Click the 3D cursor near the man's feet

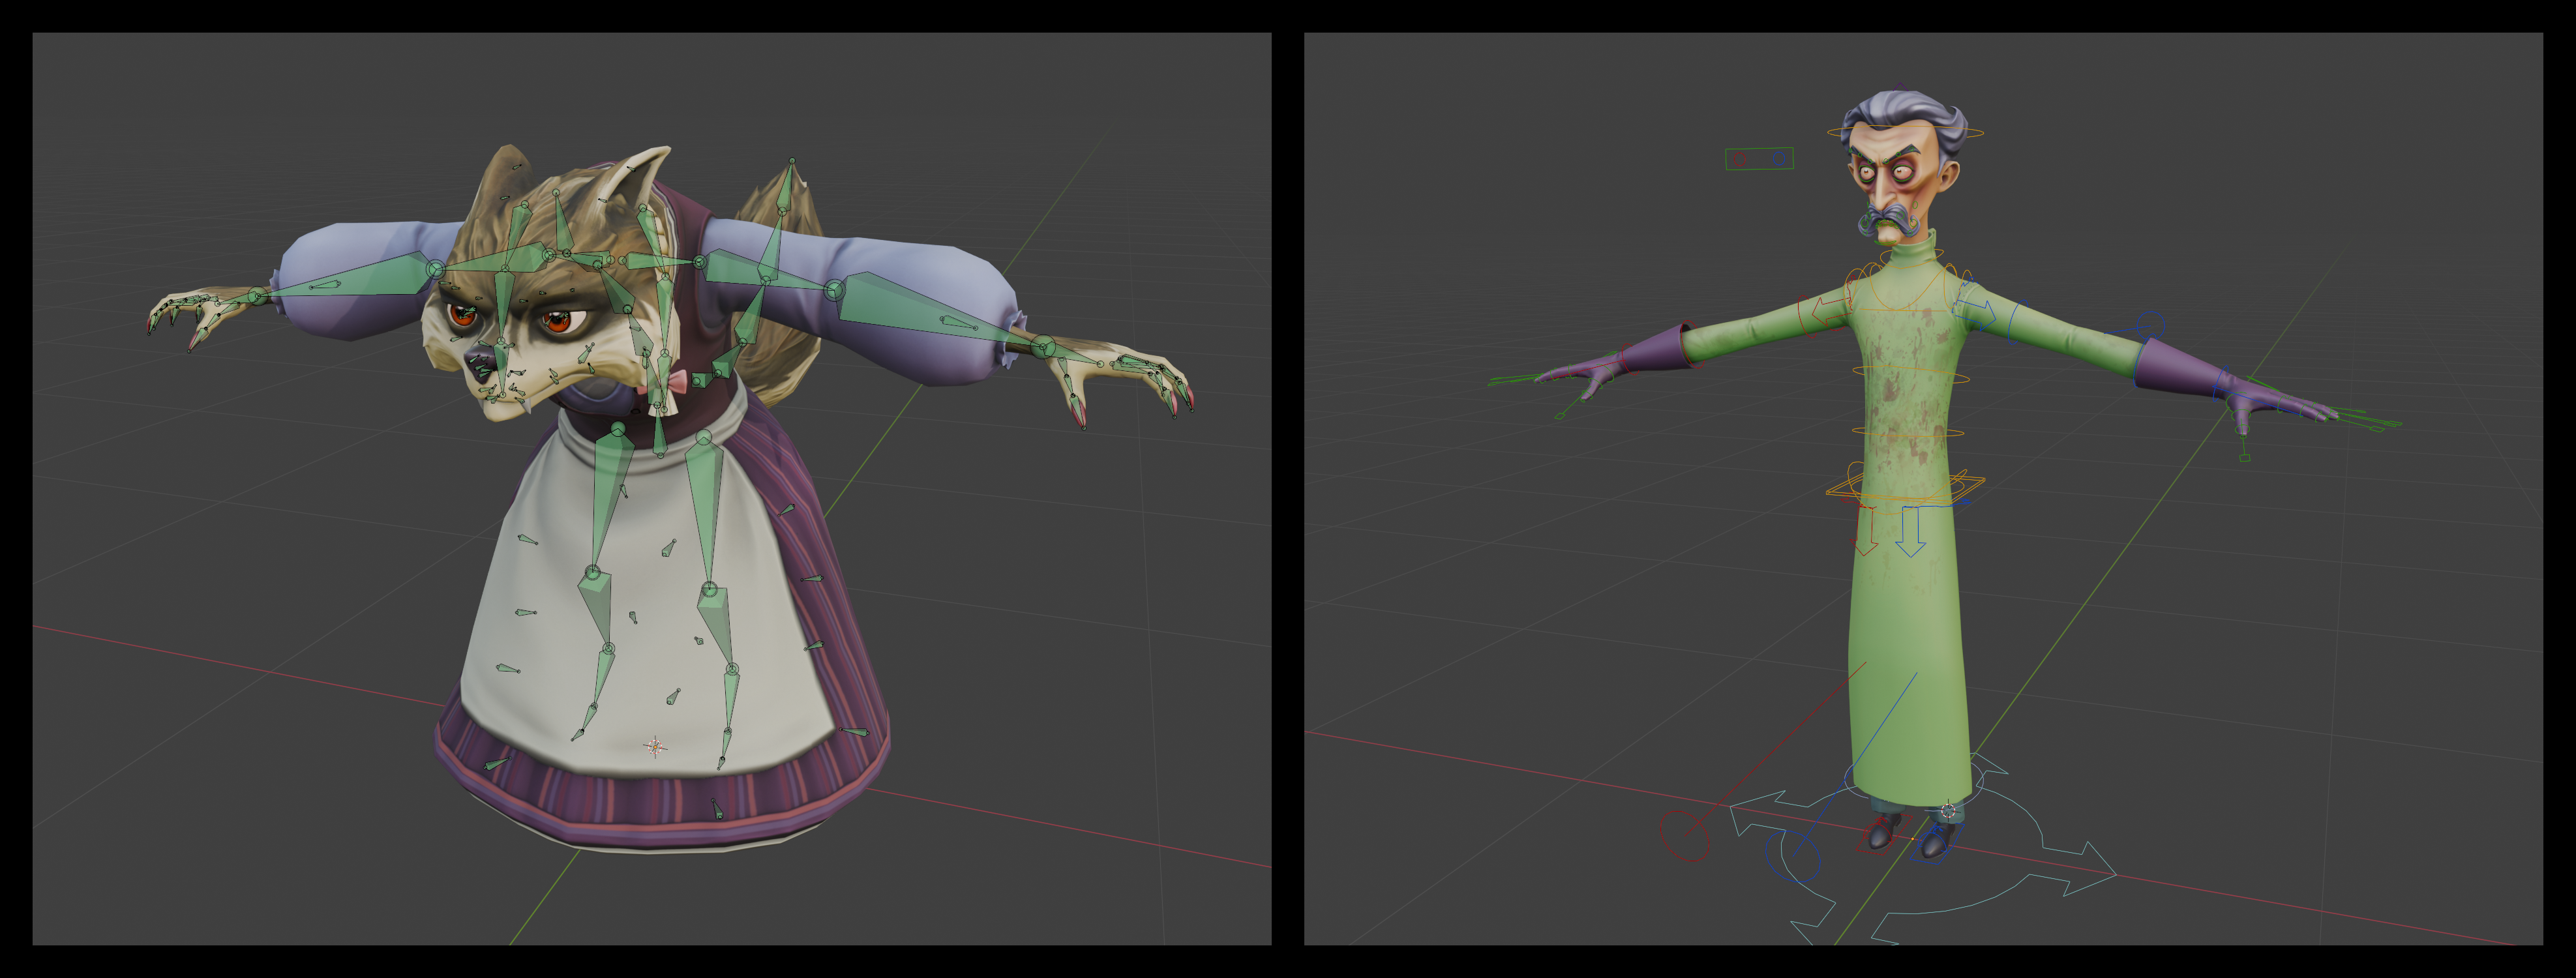(1948, 810)
